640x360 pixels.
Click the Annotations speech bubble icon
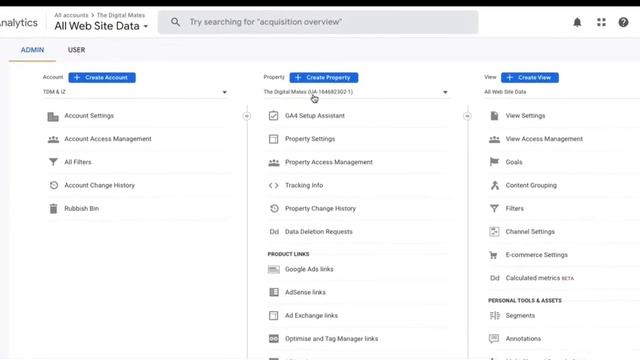click(x=494, y=339)
